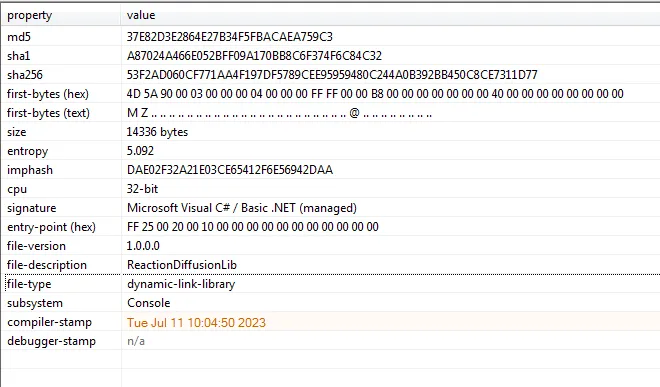Viewport: 660px width, 387px height.
Task: Select imphash value DAE02F32A21E03CE65412F6E56942DAA
Action: coord(230,170)
